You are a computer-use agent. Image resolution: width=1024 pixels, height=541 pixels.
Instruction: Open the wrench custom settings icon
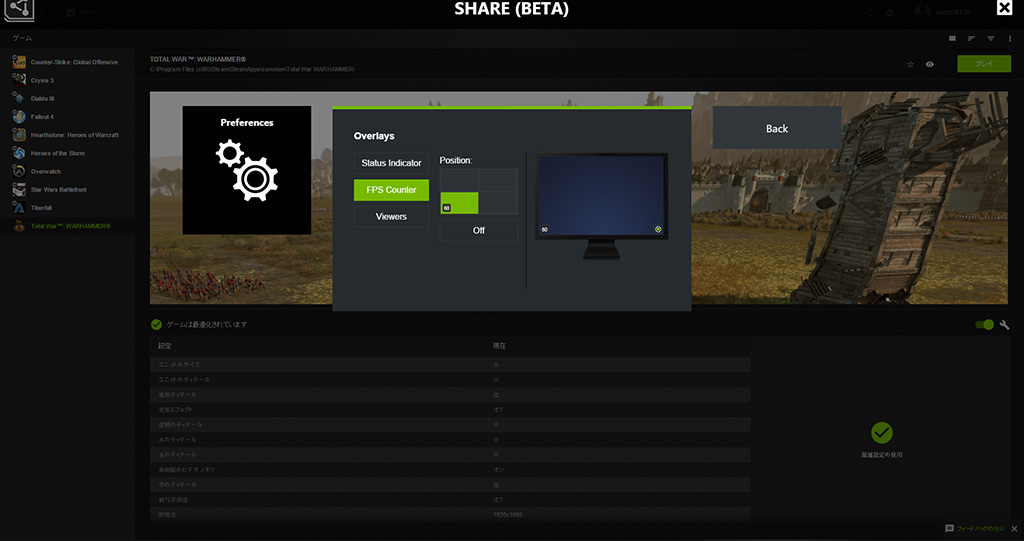tap(1004, 325)
